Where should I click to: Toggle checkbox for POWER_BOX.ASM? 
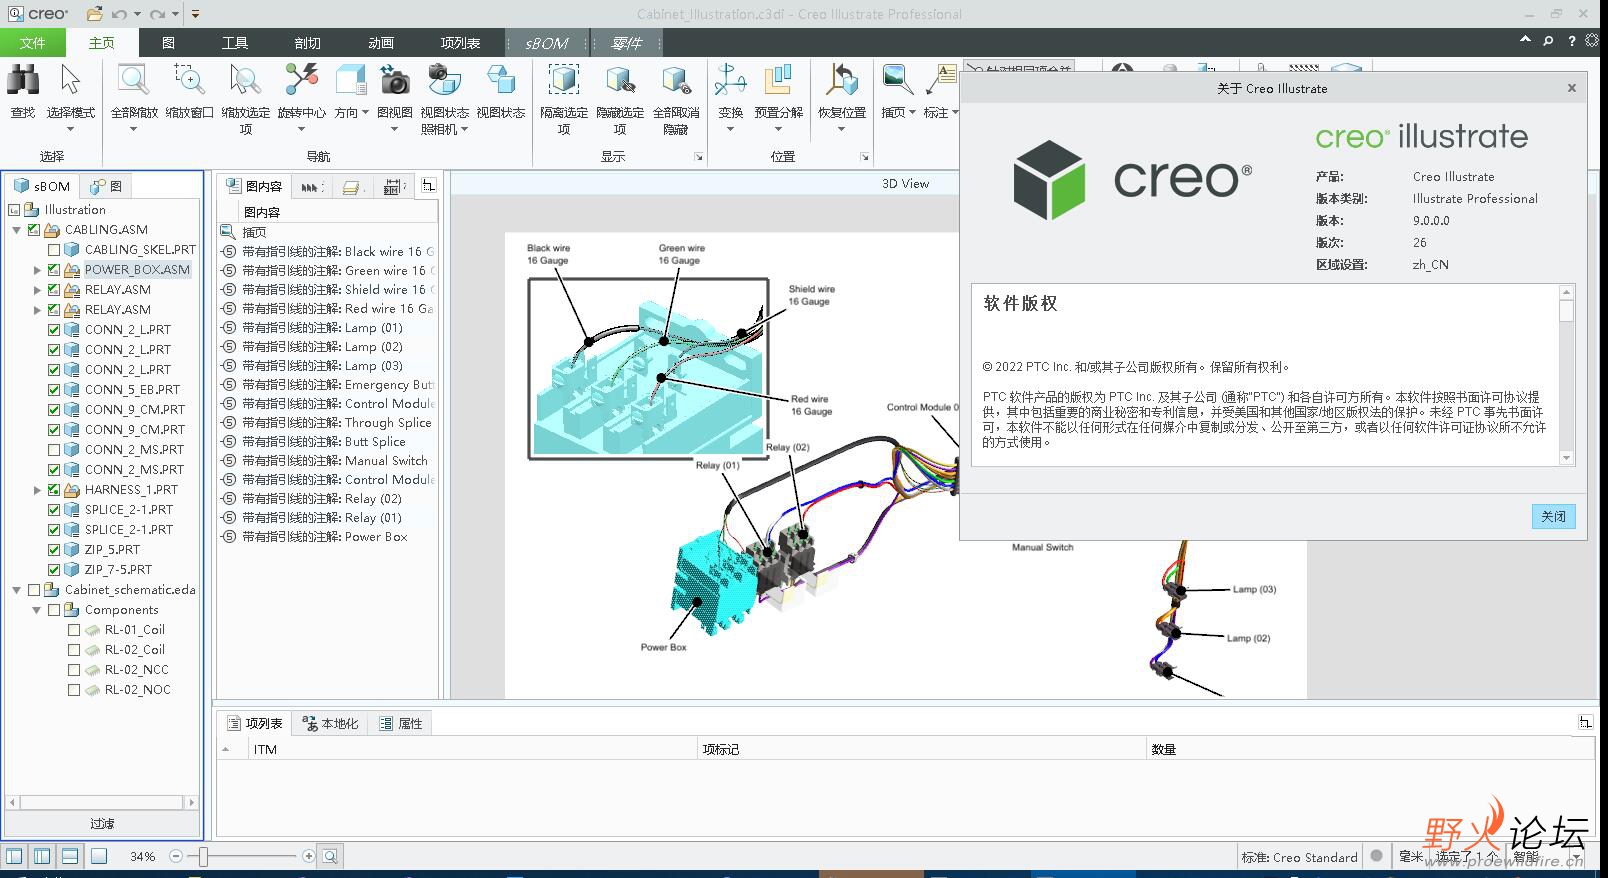[54, 270]
